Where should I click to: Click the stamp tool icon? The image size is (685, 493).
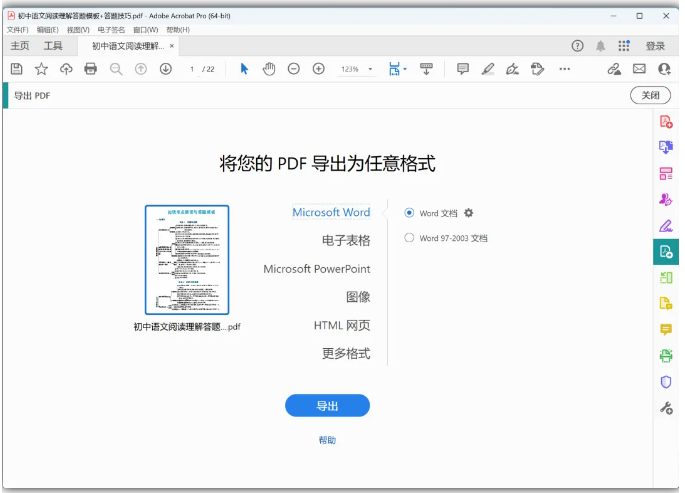537,69
